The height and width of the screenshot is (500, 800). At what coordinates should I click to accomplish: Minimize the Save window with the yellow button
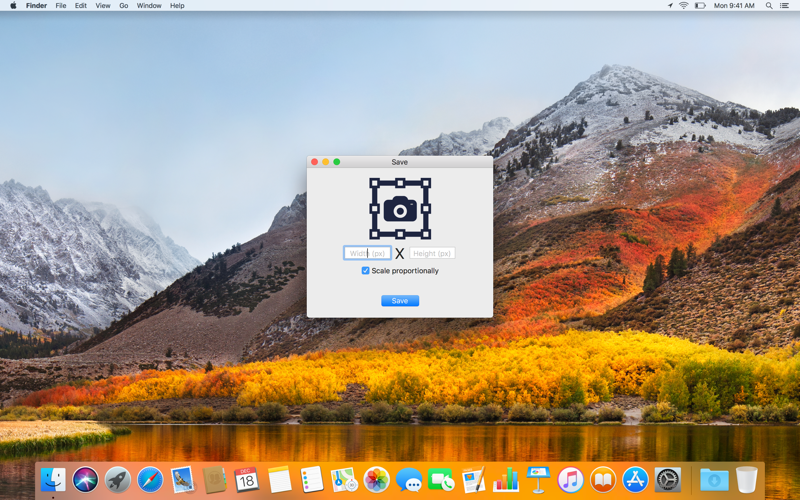pyautogui.click(x=326, y=162)
